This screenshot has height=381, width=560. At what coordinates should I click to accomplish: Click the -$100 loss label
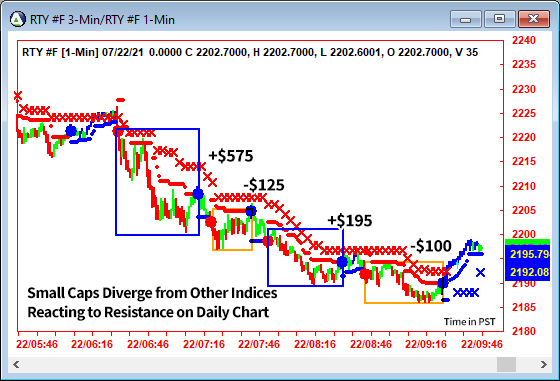[x=431, y=246]
